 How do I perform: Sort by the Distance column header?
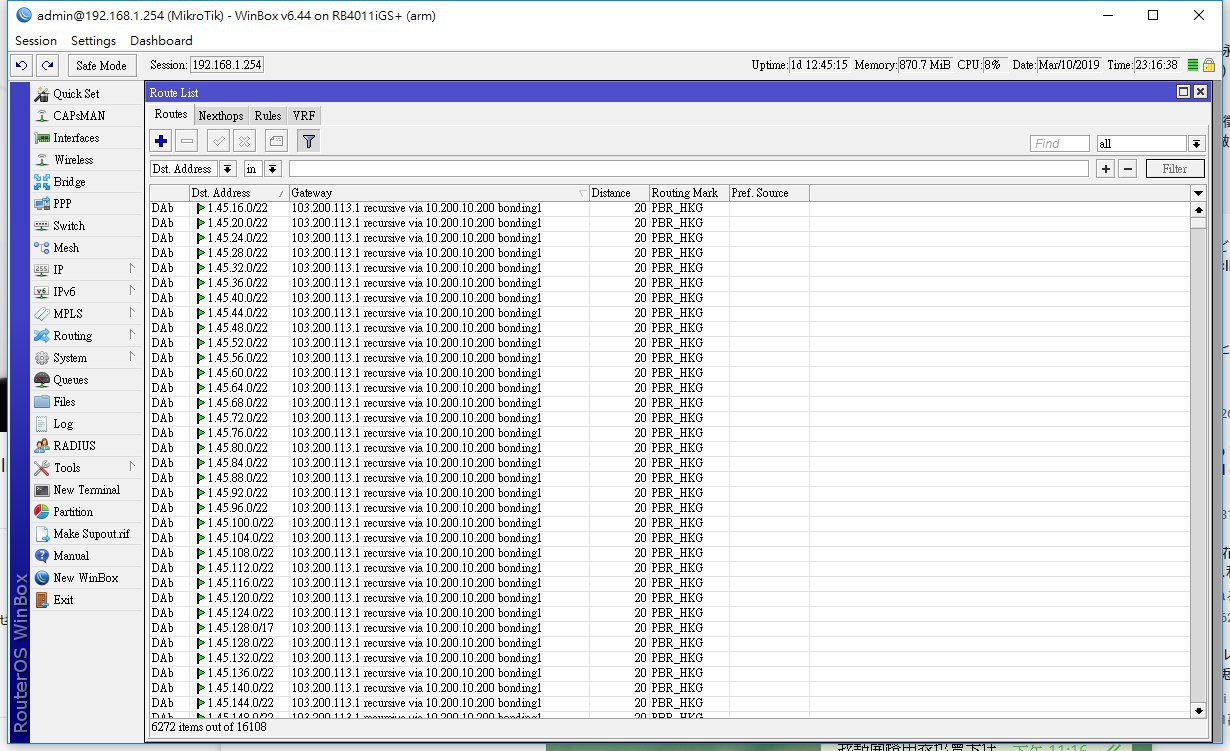618,193
